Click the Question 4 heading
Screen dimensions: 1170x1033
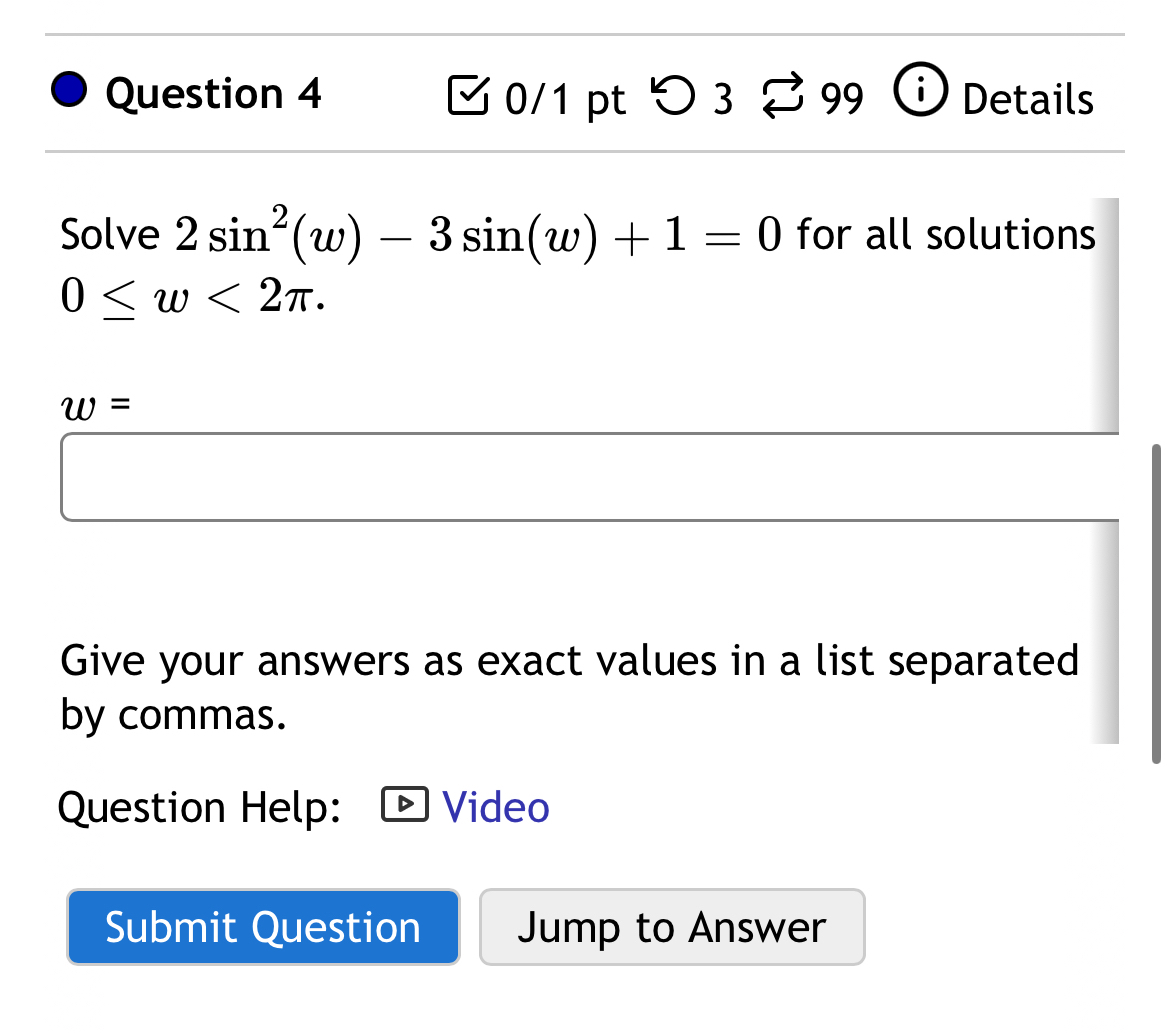(x=214, y=93)
